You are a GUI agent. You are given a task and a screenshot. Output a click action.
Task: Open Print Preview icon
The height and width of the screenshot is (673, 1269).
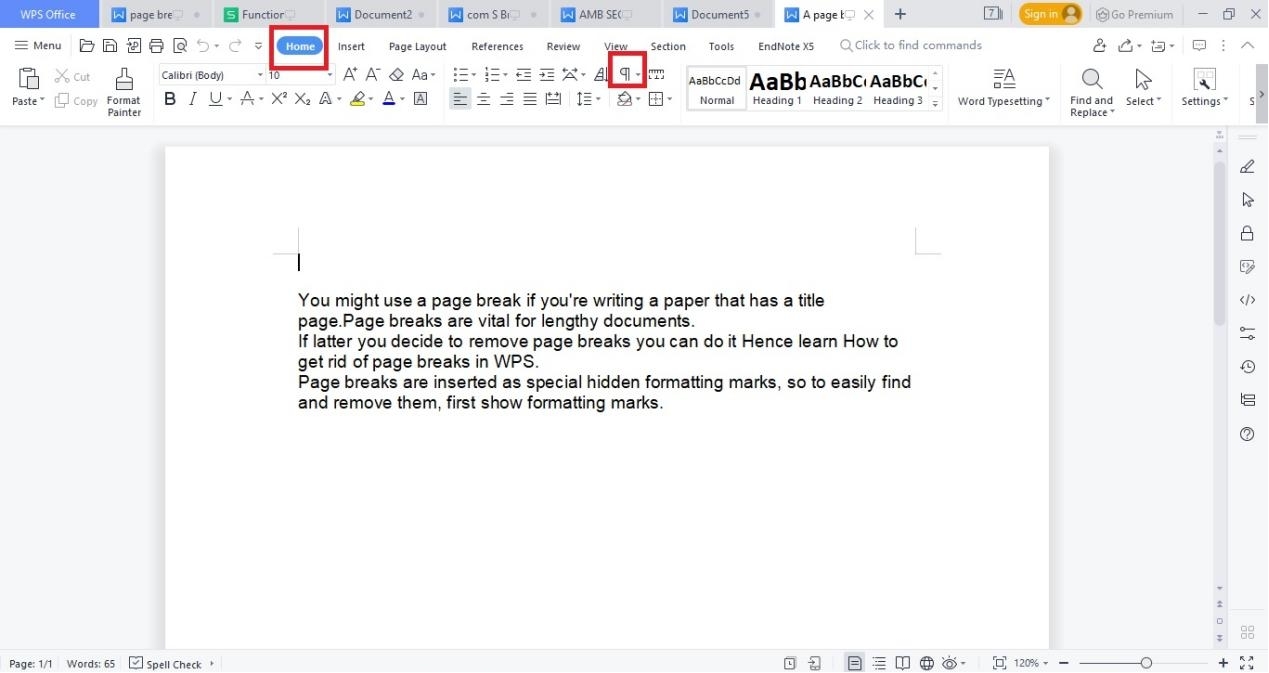[x=180, y=46]
